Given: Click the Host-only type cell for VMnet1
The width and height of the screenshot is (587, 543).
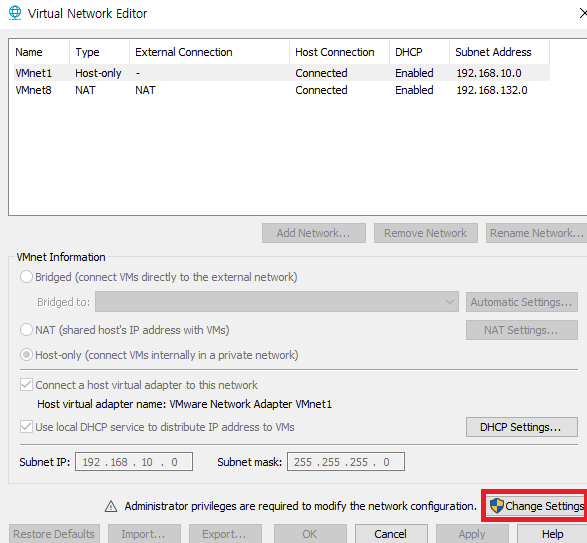Looking at the screenshot, I should (x=98, y=73).
